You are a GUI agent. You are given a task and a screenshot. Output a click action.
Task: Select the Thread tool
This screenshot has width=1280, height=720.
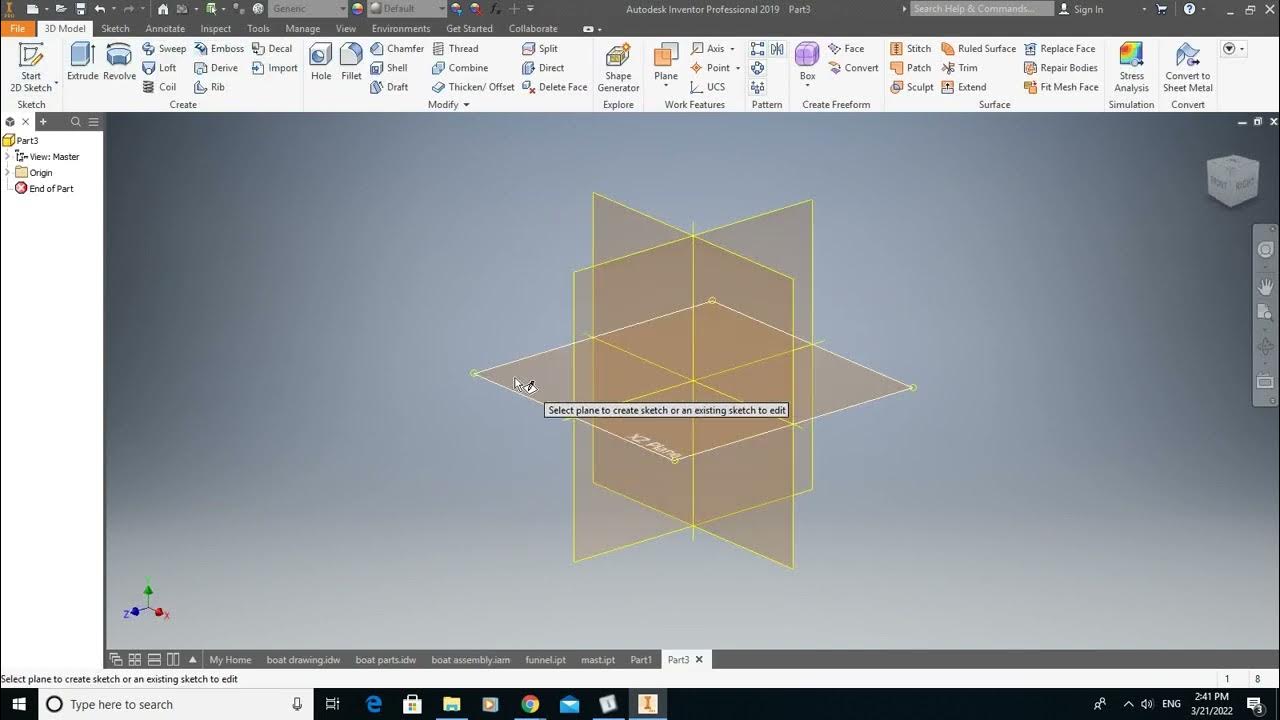tap(455, 48)
